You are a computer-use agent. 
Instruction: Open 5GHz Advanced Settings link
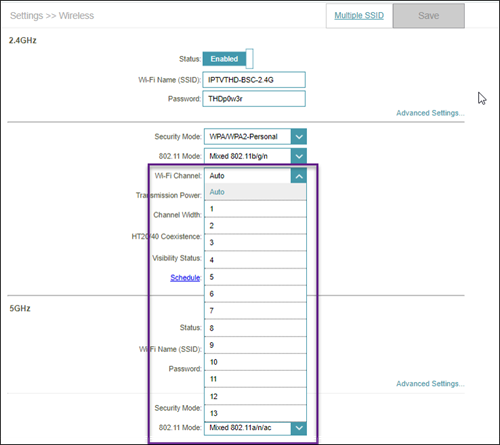(430, 384)
